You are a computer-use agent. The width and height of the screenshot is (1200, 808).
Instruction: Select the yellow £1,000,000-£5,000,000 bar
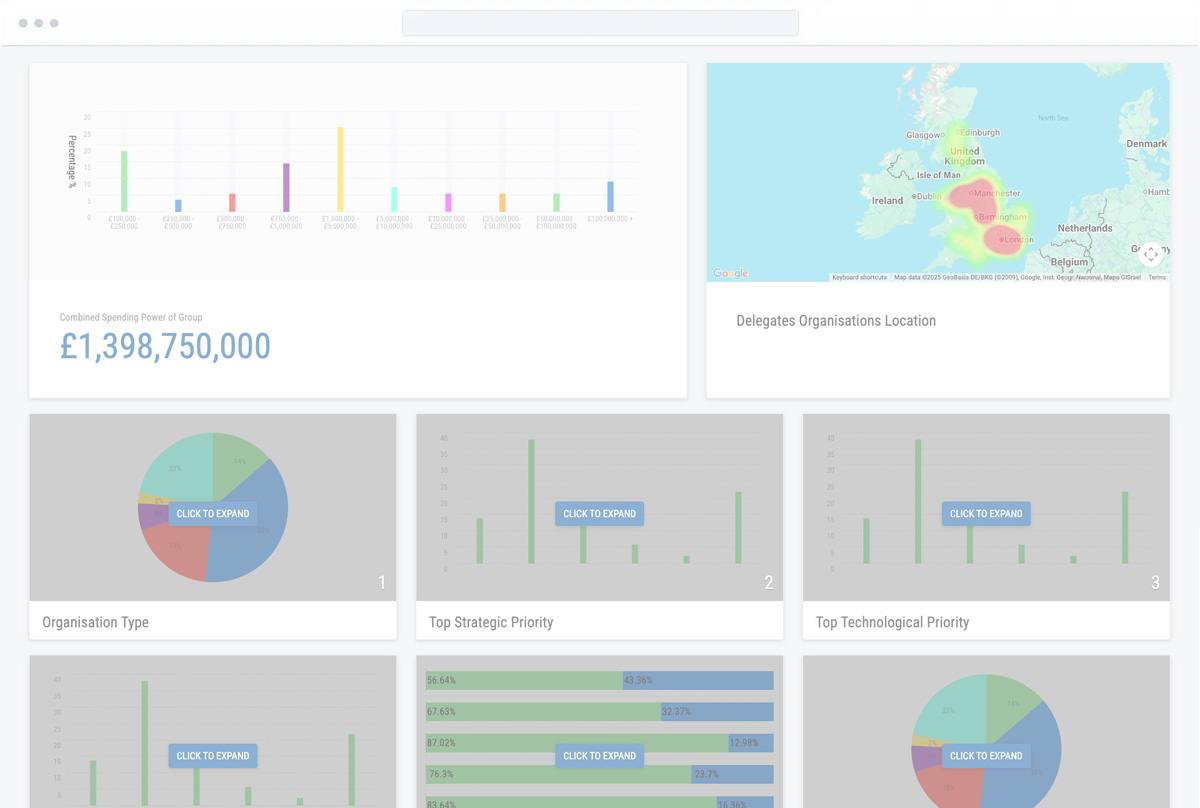pos(340,169)
